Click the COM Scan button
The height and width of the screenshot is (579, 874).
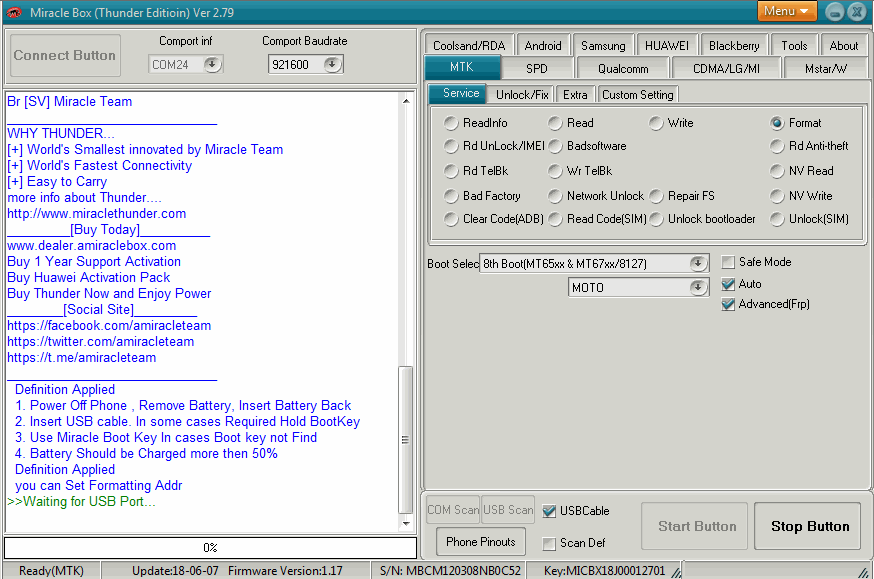click(x=453, y=510)
